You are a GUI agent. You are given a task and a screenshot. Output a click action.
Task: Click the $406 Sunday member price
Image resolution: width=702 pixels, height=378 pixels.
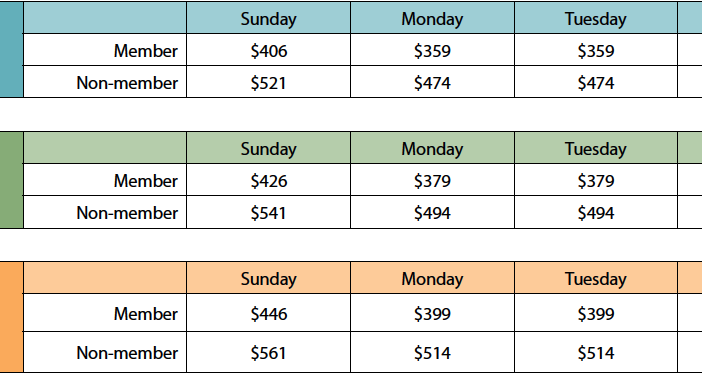click(x=269, y=51)
